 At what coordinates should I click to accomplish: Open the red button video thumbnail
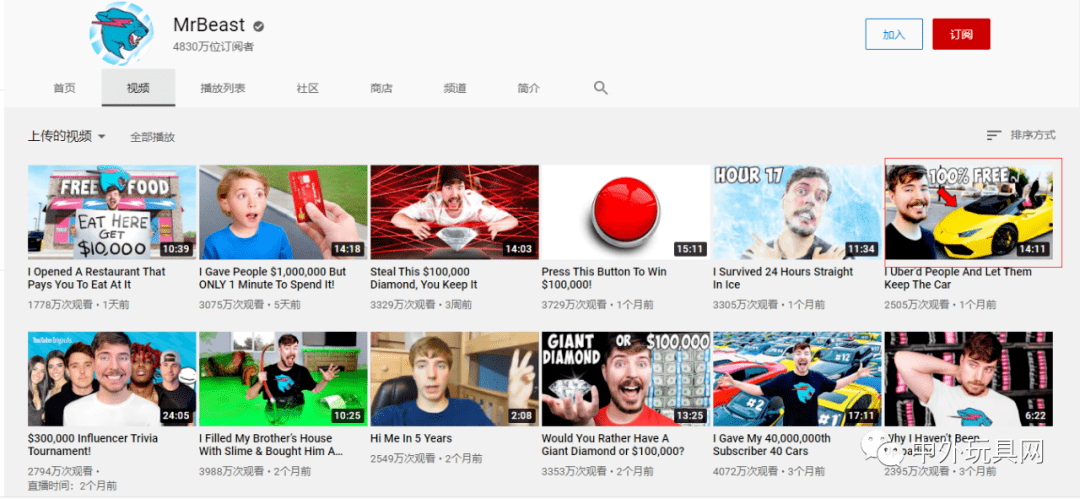coord(625,212)
